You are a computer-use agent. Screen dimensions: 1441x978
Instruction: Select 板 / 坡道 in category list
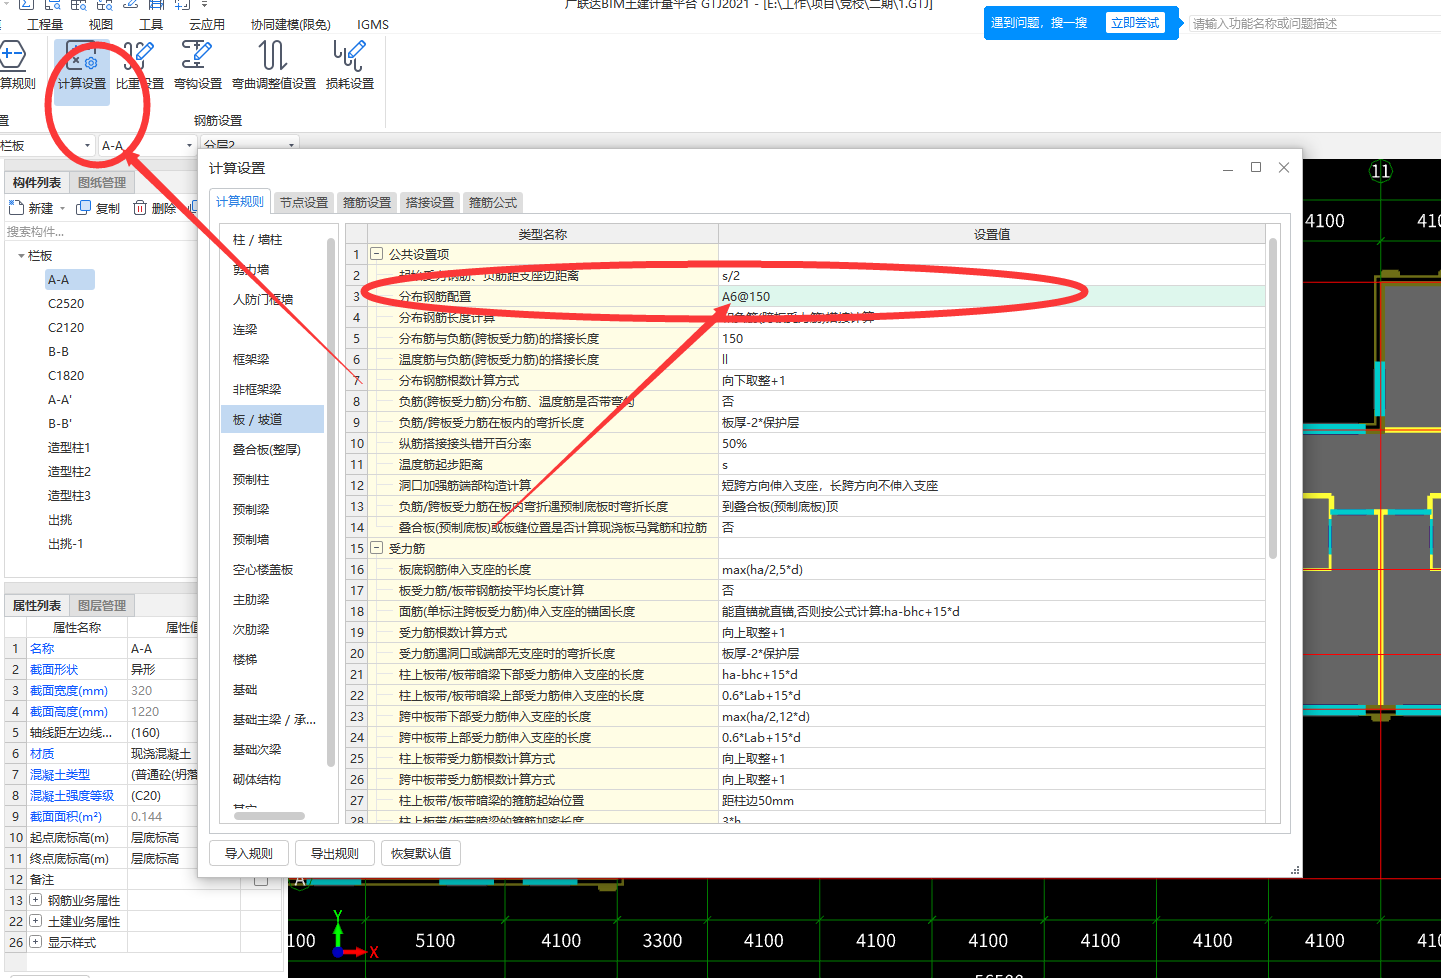[272, 419]
